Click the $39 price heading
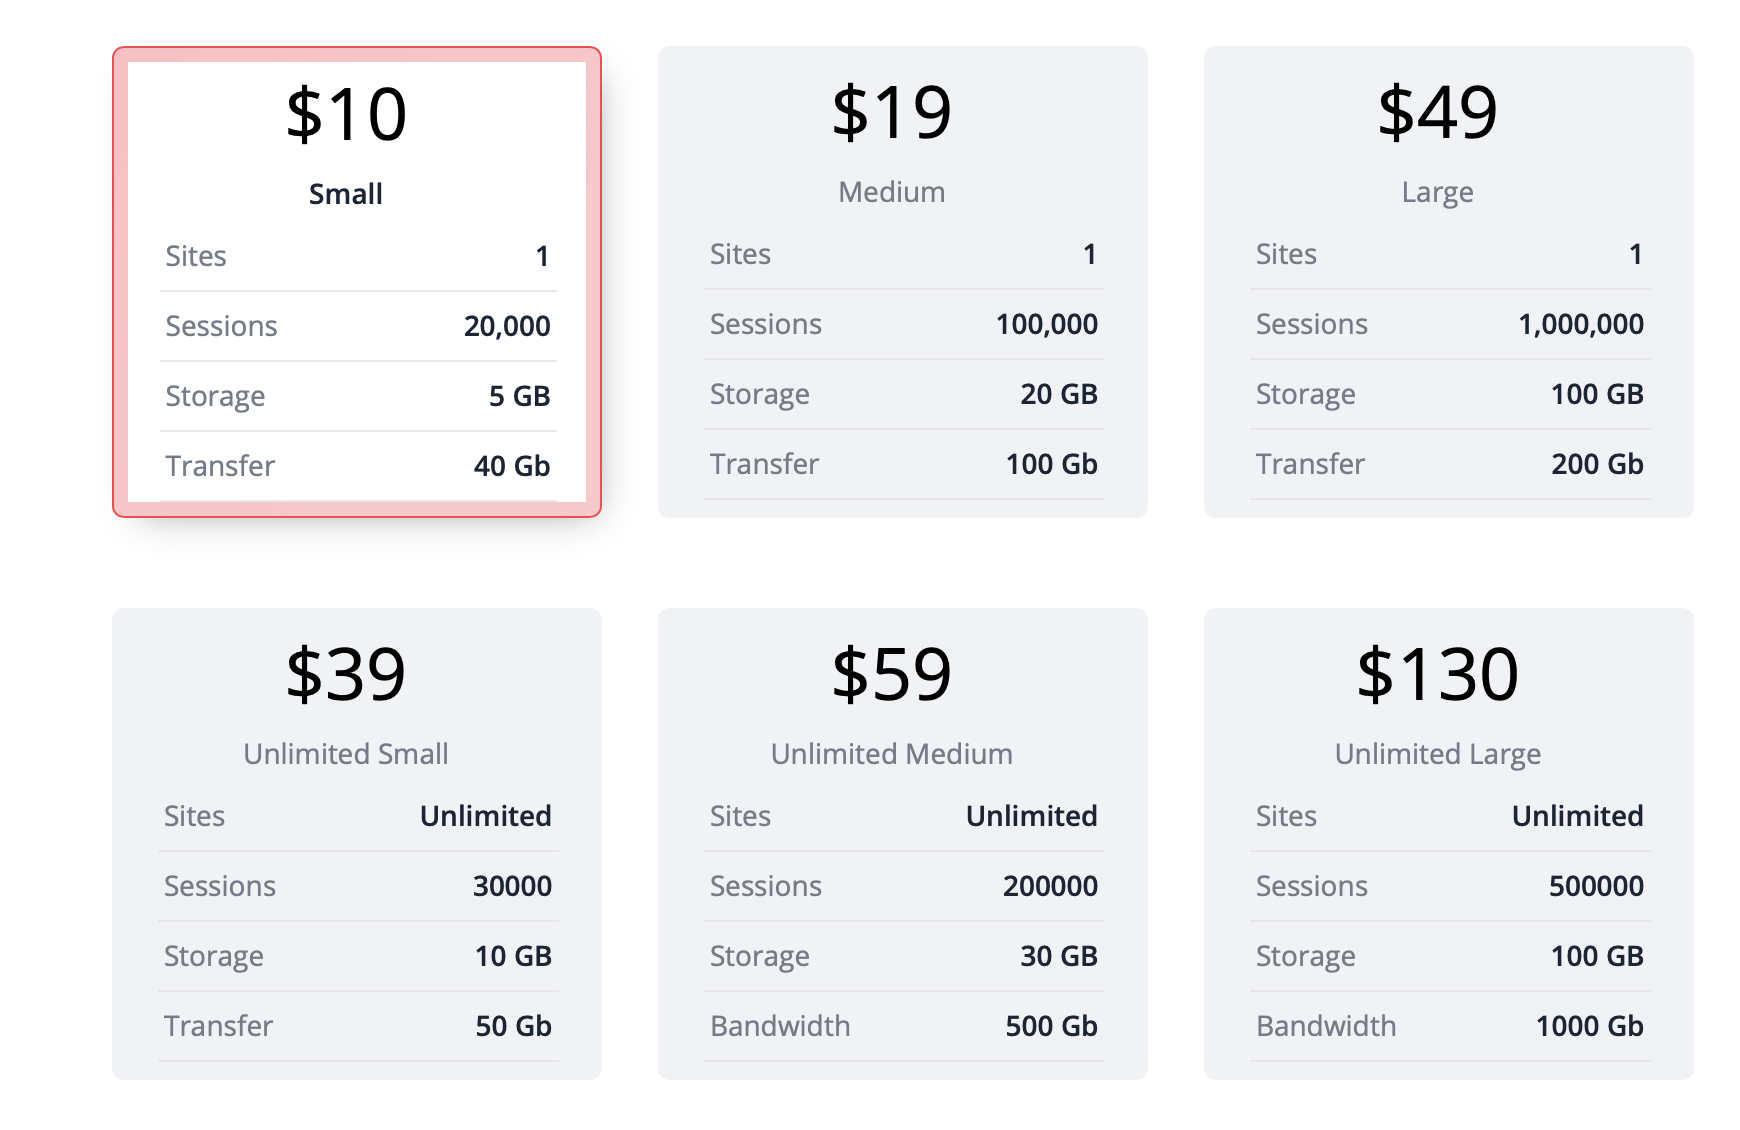The height and width of the screenshot is (1130, 1740). [x=346, y=674]
